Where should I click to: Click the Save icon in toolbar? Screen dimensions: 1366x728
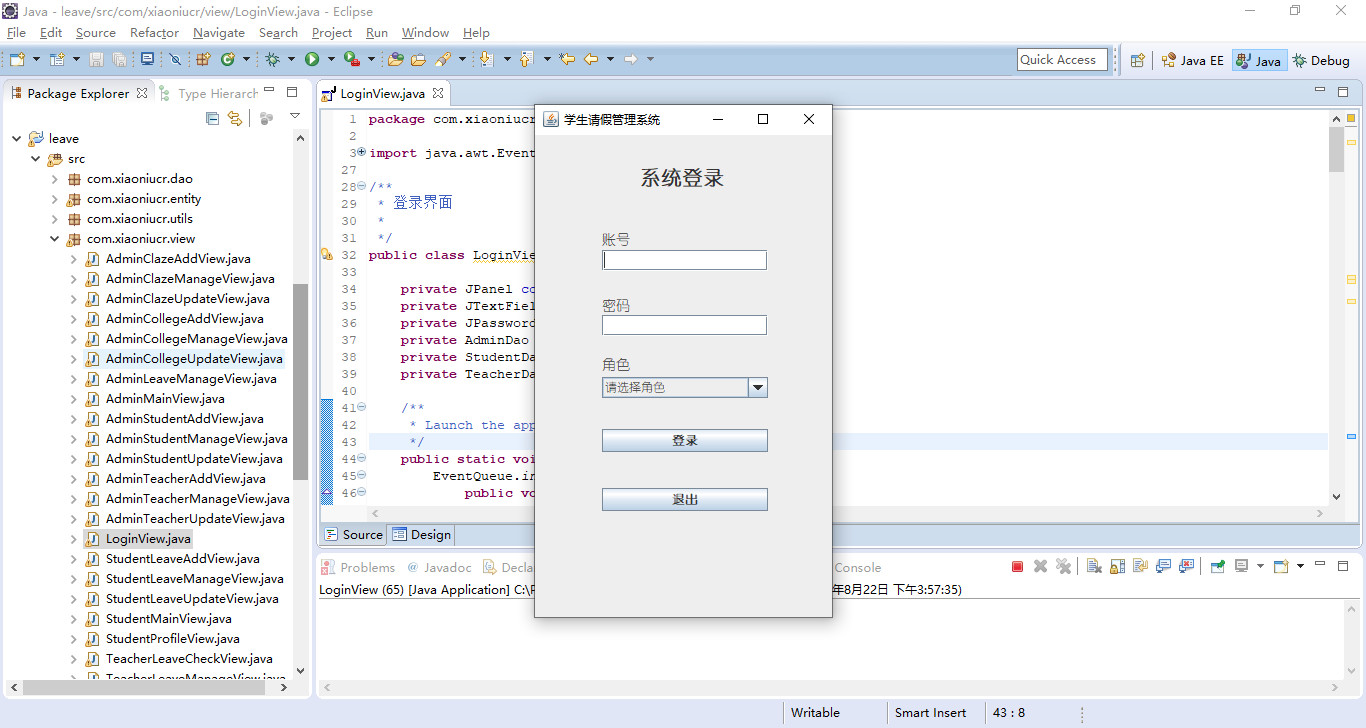click(x=96, y=59)
